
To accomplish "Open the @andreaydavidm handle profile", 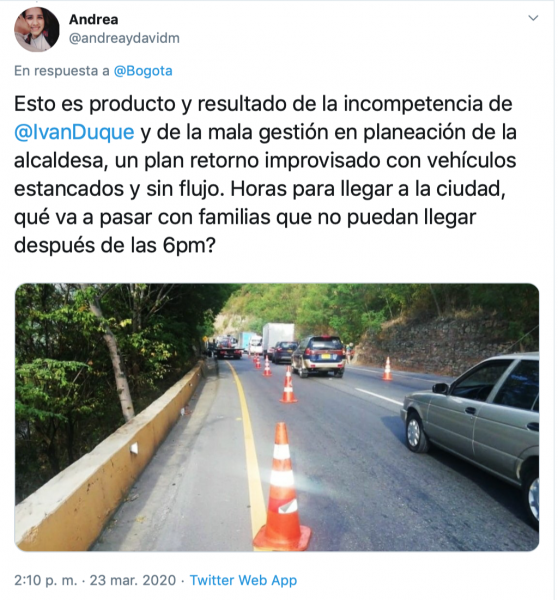I will click(x=124, y=38).
